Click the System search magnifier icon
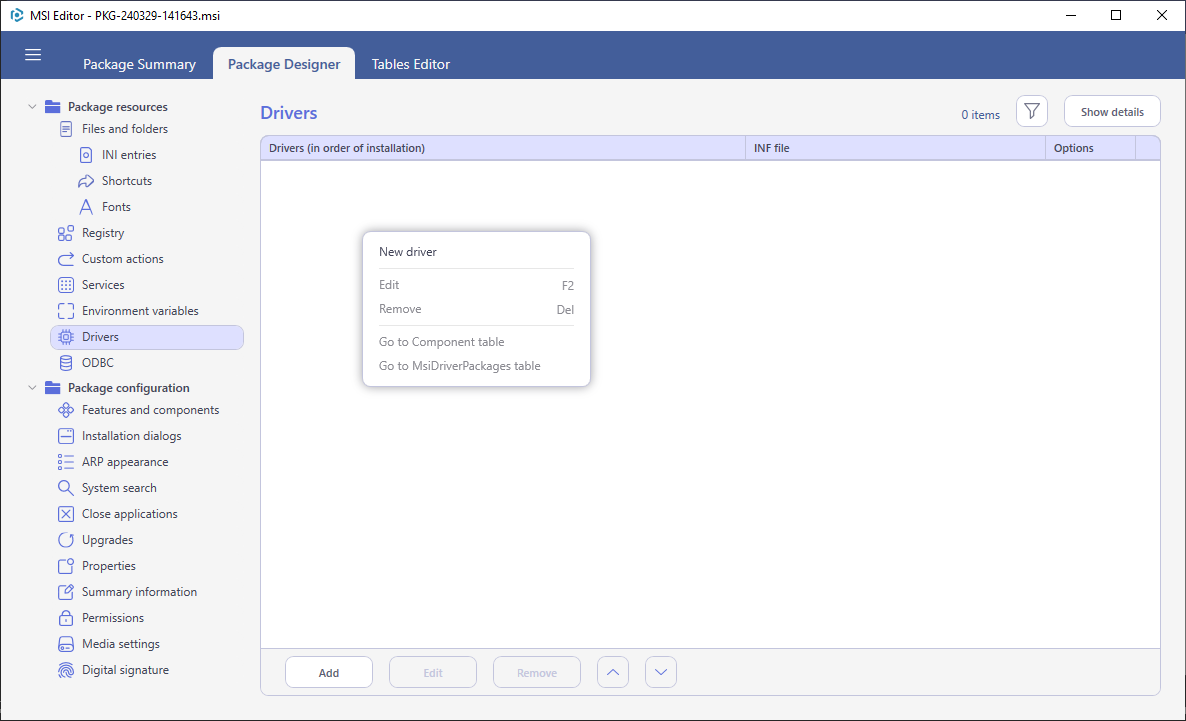Viewport: 1186px width, 721px height. (x=66, y=488)
